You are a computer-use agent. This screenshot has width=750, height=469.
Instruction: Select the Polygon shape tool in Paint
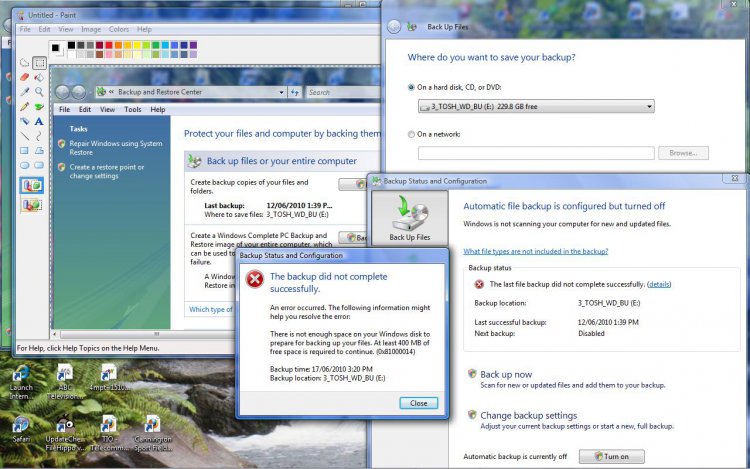point(39,151)
